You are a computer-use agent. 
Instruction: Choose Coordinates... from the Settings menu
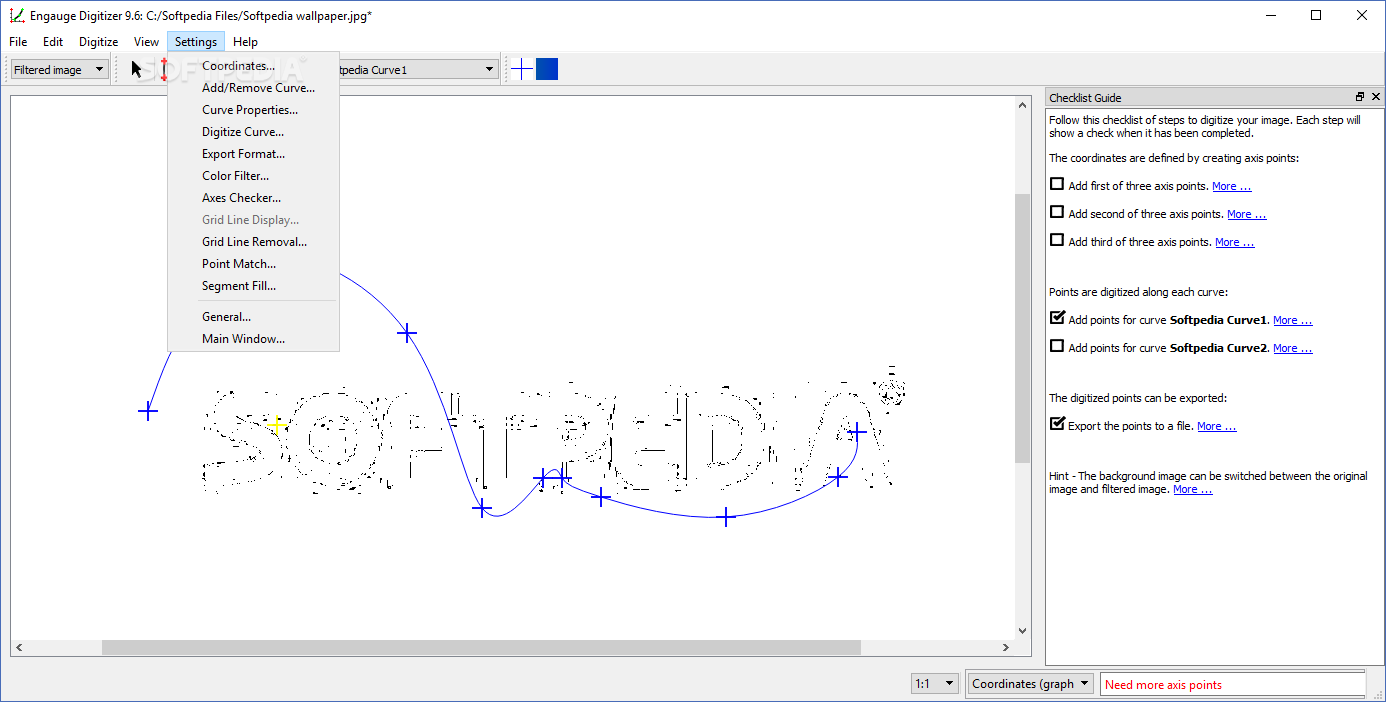pyautogui.click(x=254, y=66)
